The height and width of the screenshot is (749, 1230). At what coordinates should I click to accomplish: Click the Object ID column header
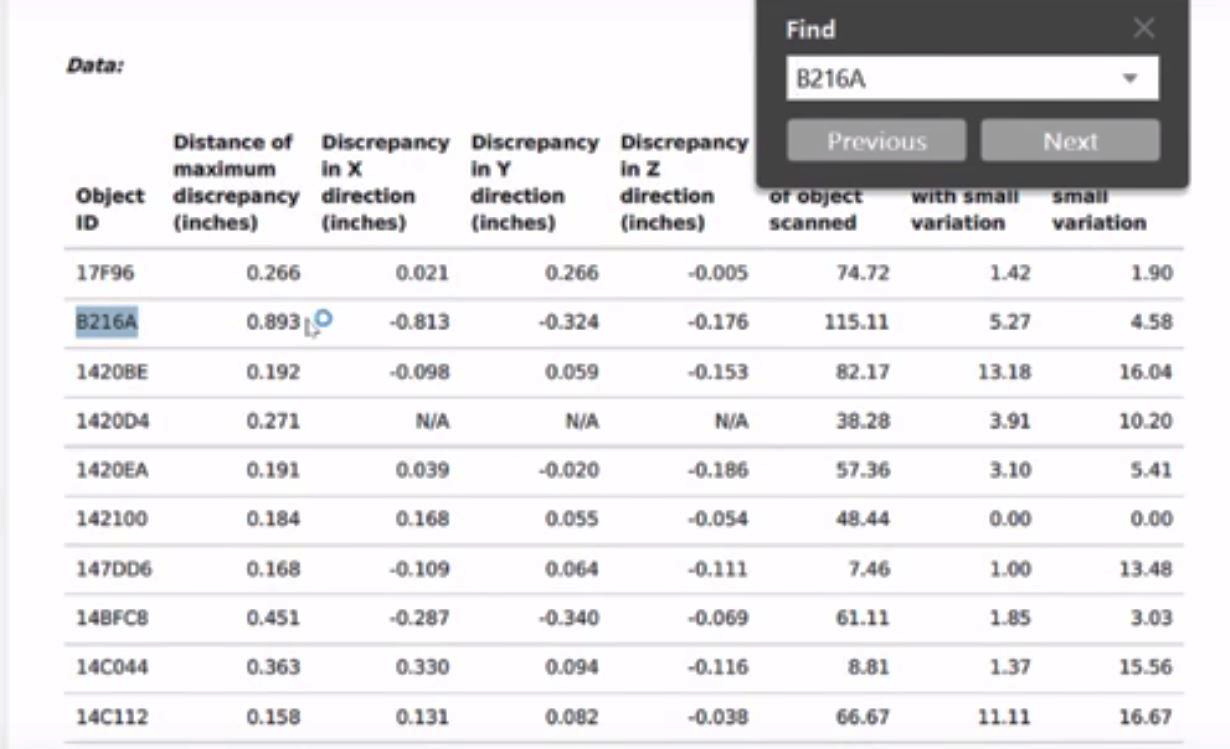pos(110,209)
